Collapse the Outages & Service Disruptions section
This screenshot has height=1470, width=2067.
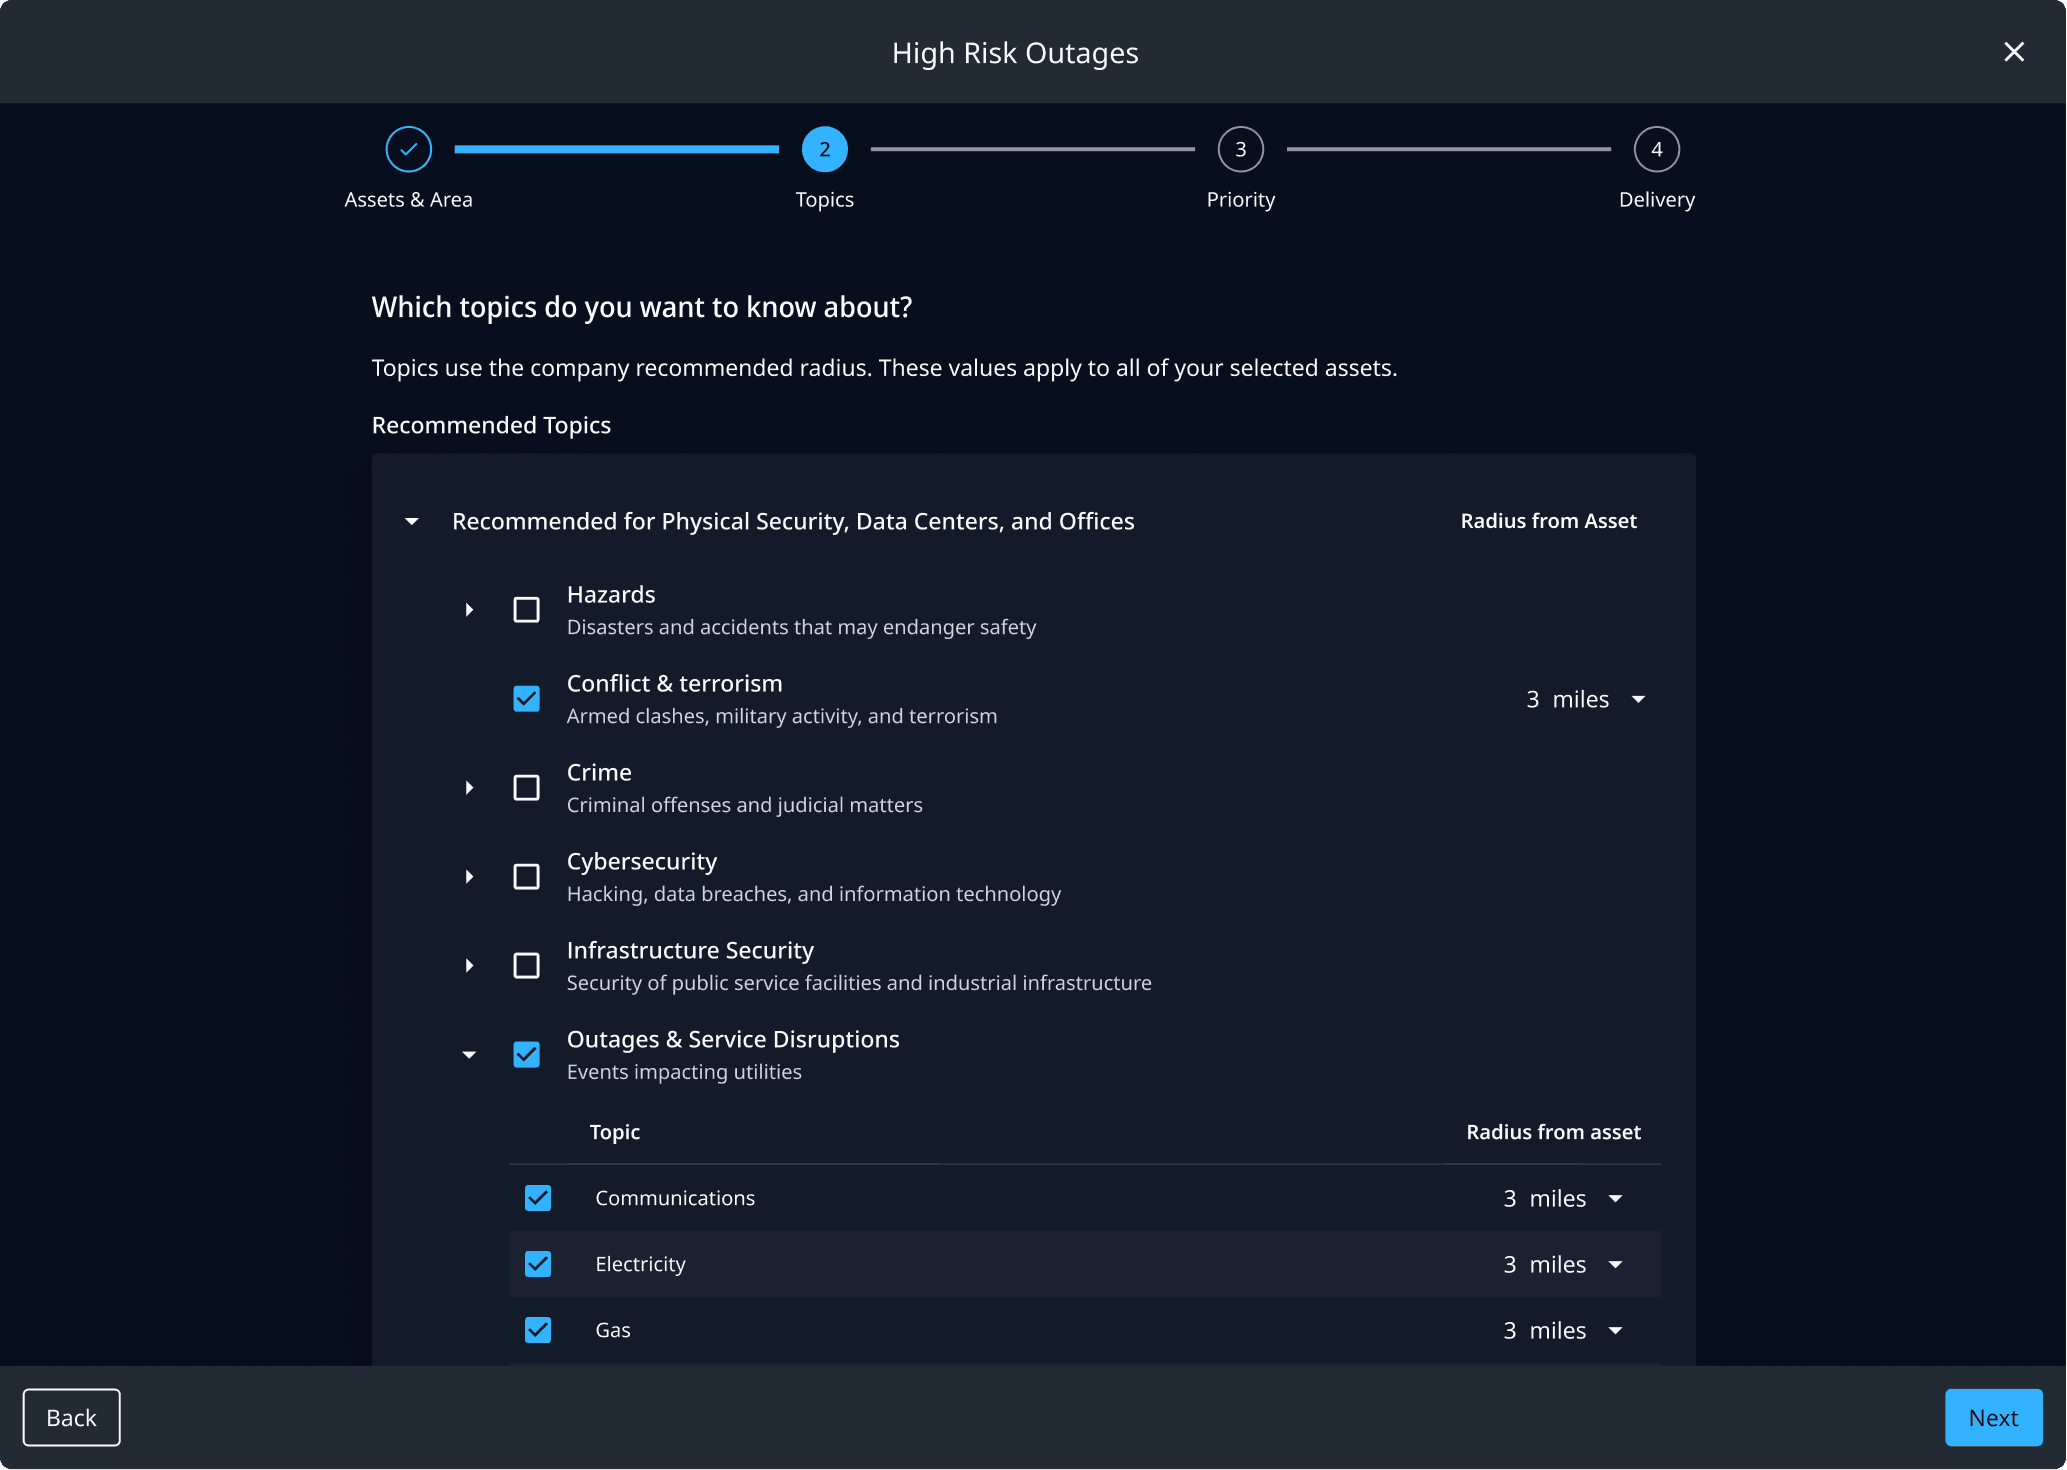pyautogui.click(x=469, y=1055)
